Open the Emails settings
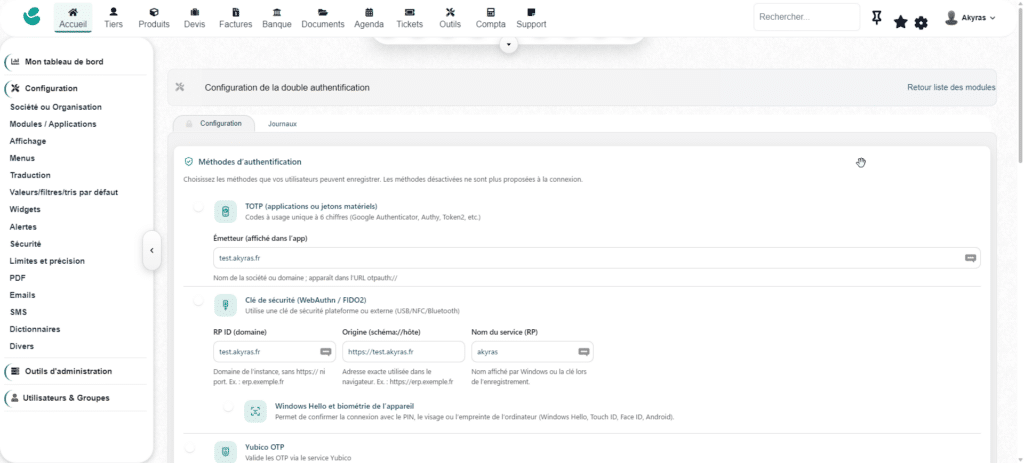The width and height of the screenshot is (1024, 463). [22, 295]
